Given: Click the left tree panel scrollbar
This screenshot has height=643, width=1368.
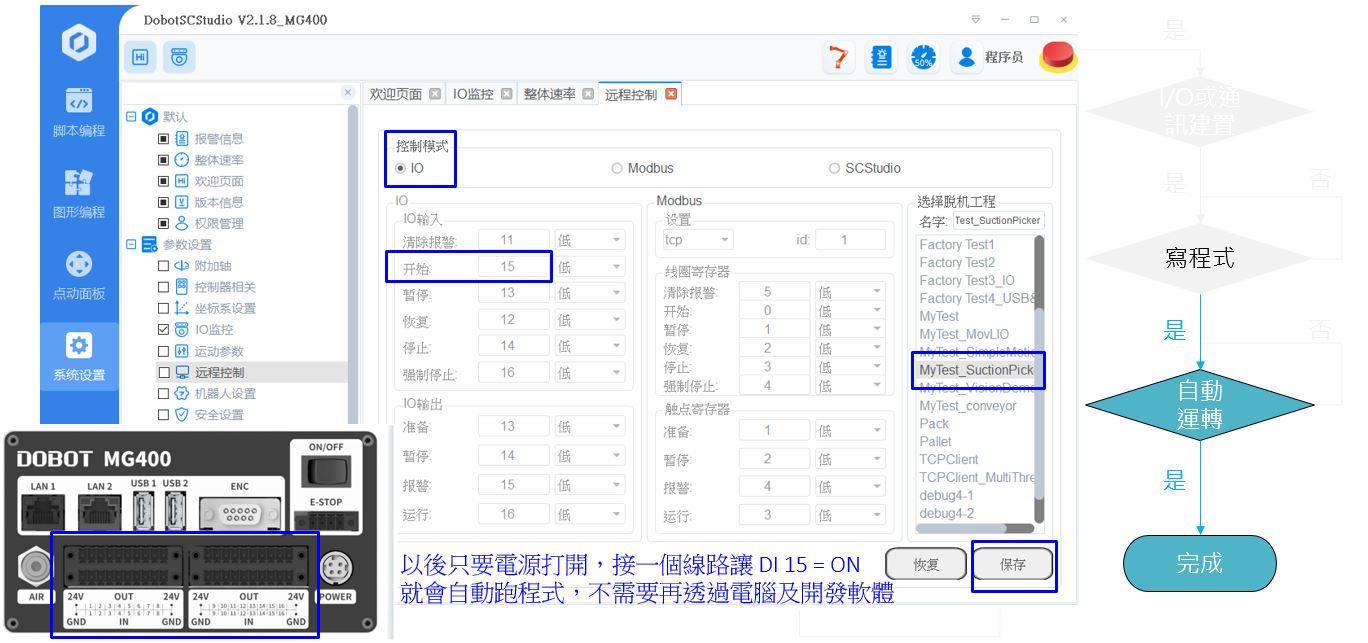Looking at the screenshot, I should click(352, 265).
